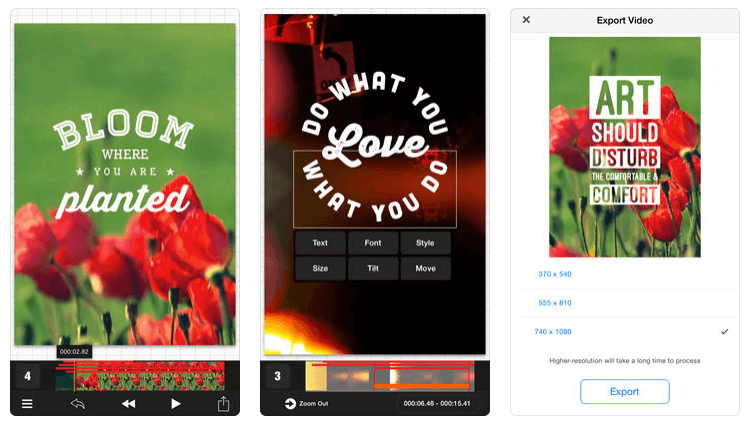Select the 'BLOOM' arched text
Viewport: 754px width, 428px height.
[x=124, y=128]
